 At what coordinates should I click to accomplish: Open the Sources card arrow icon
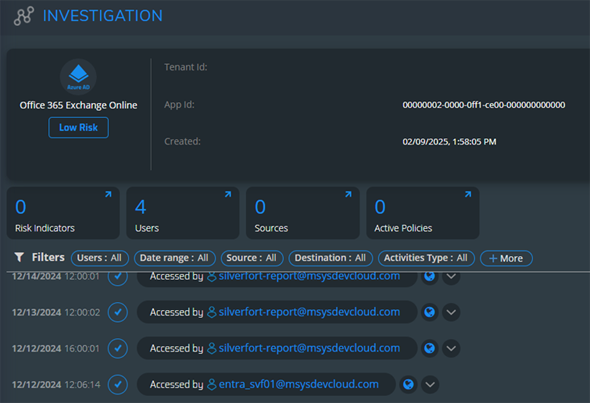click(348, 194)
